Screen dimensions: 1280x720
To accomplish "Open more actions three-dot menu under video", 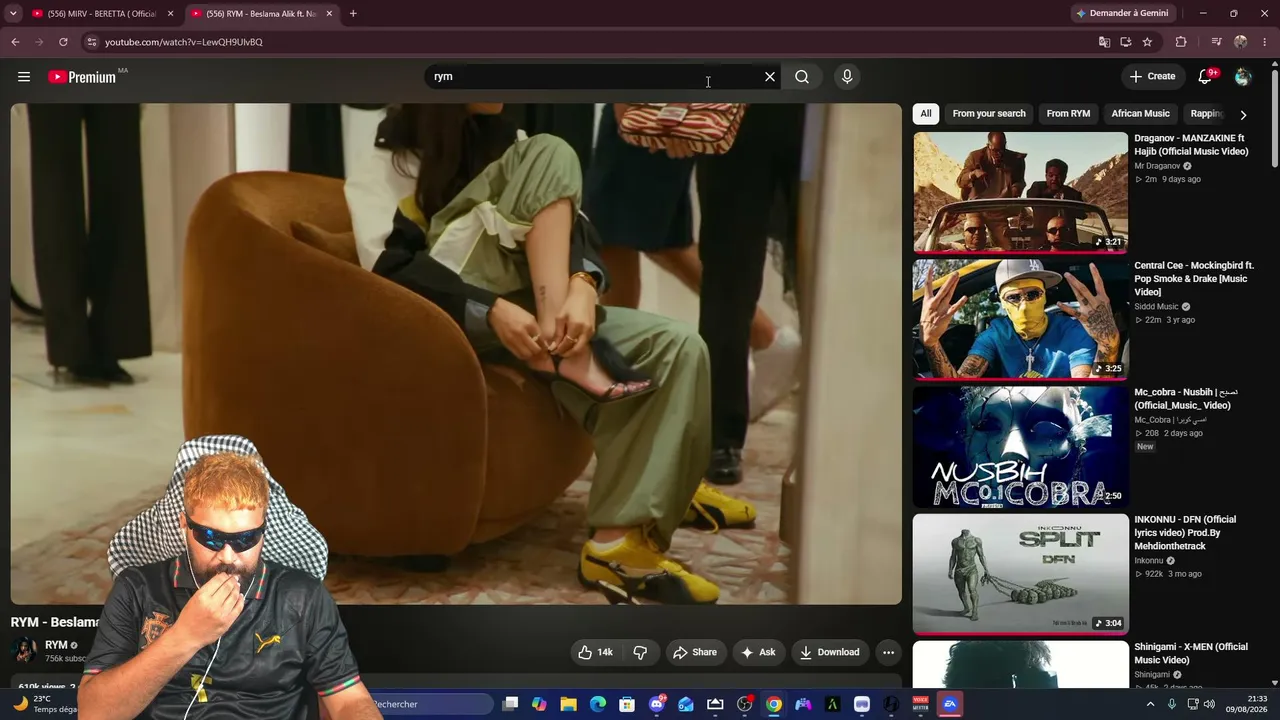I will point(888,652).
